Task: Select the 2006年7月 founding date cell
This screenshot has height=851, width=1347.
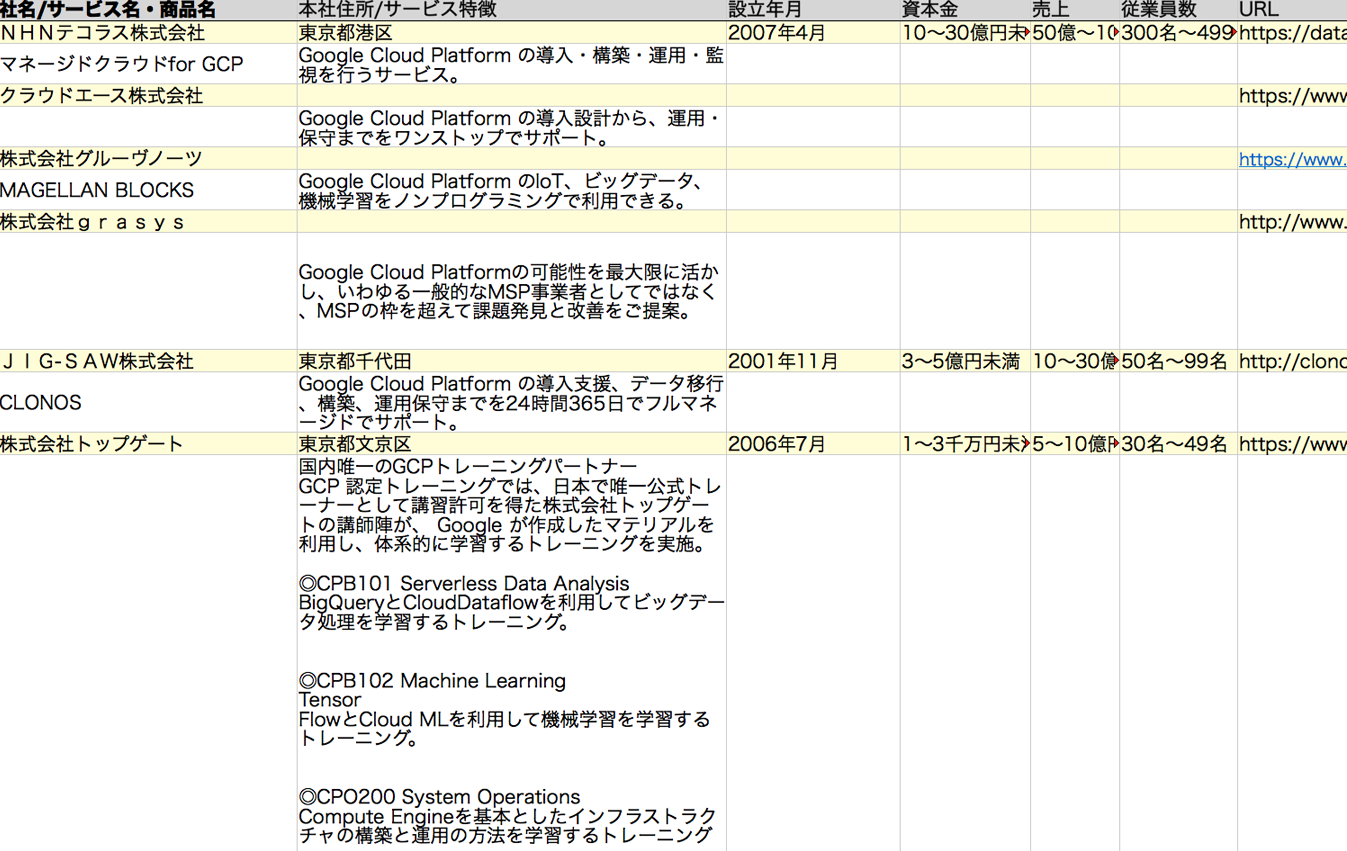Action: [813, 444]
